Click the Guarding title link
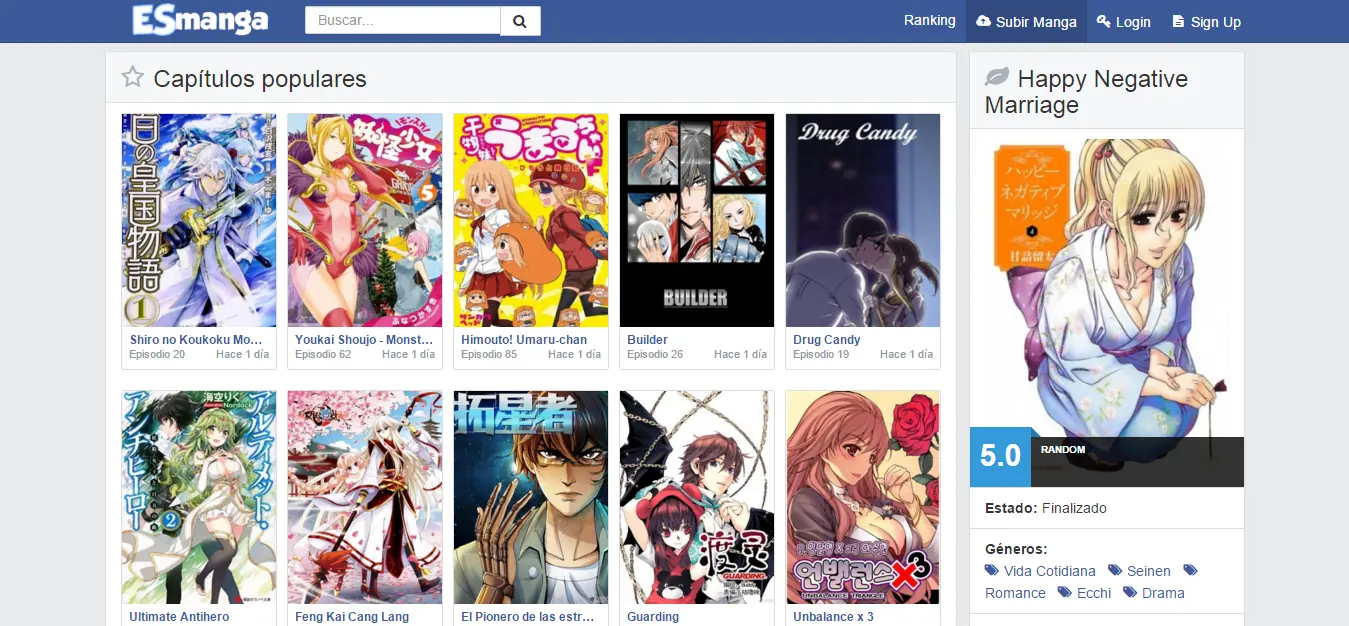 (653, 617)
